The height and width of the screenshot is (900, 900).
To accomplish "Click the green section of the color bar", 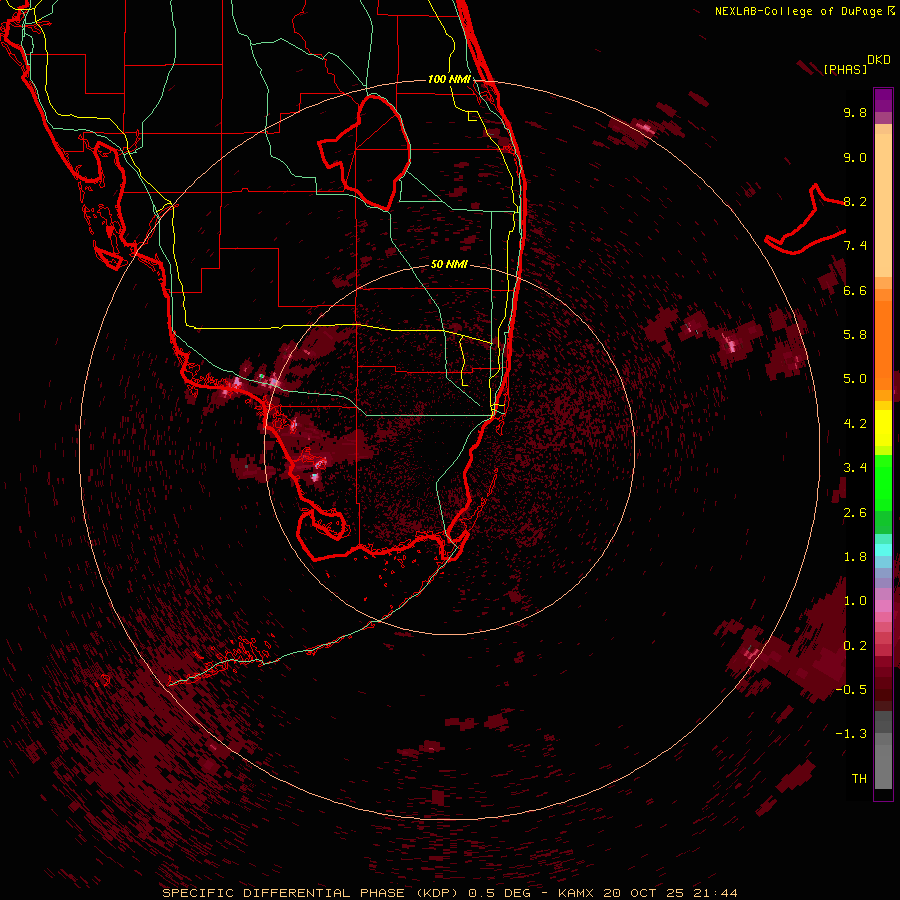I will (883, 494).
